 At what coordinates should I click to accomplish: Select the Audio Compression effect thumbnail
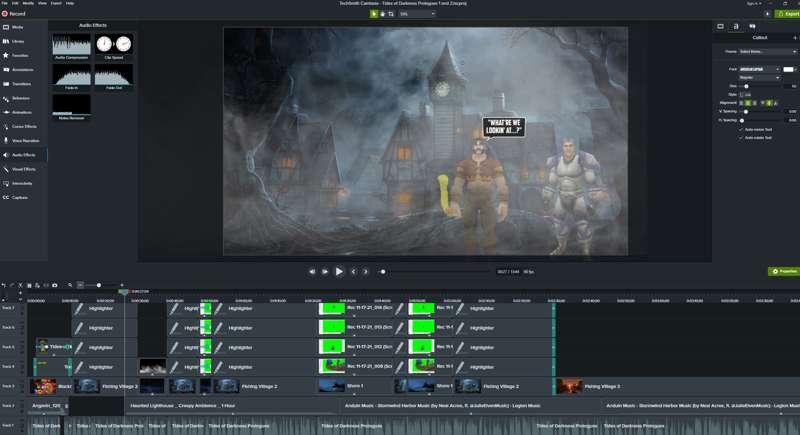coord(71,46)
